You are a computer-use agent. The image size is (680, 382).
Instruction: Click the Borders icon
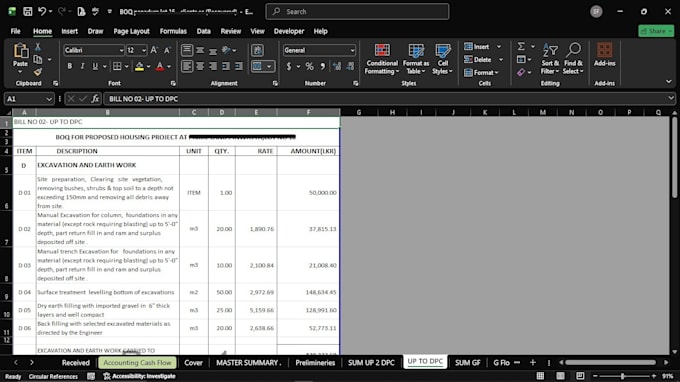(x=117, y=66)
